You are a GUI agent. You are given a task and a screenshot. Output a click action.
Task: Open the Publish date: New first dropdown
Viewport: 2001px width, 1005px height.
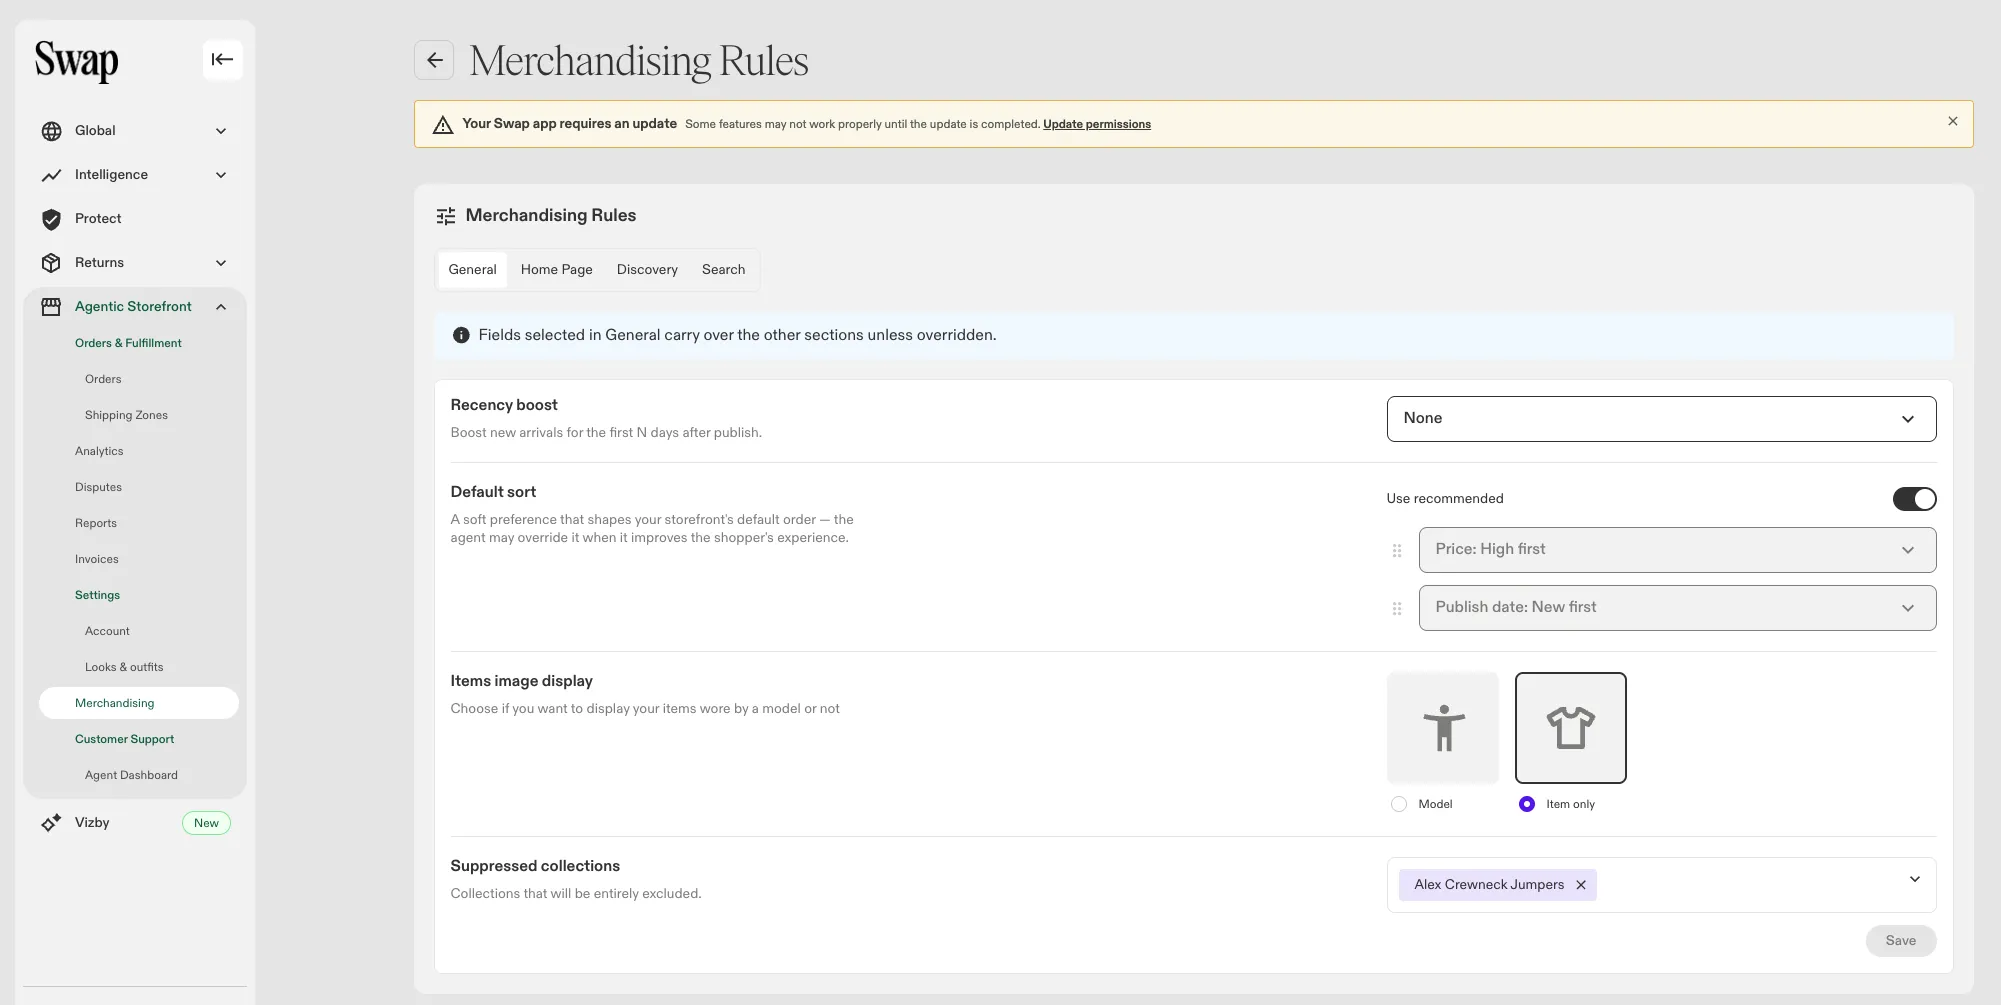click(x=1677, y=608)
